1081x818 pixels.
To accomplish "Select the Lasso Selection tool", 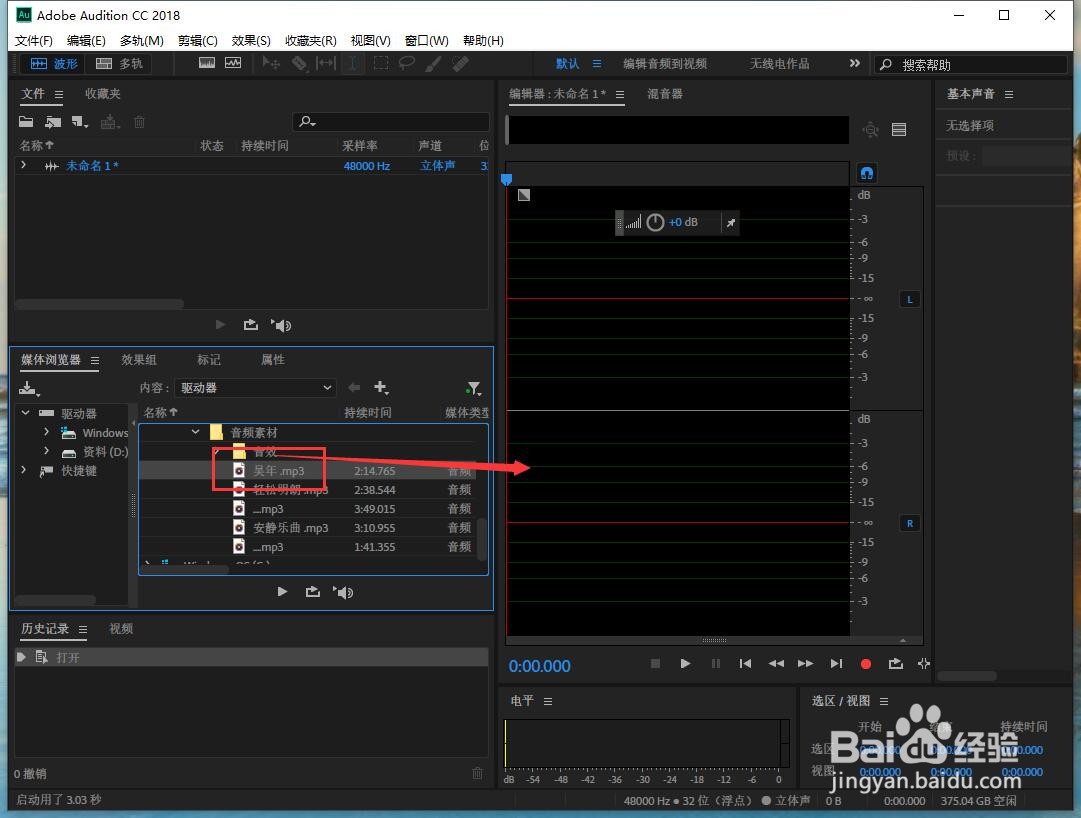I will [x=407, y=63].
